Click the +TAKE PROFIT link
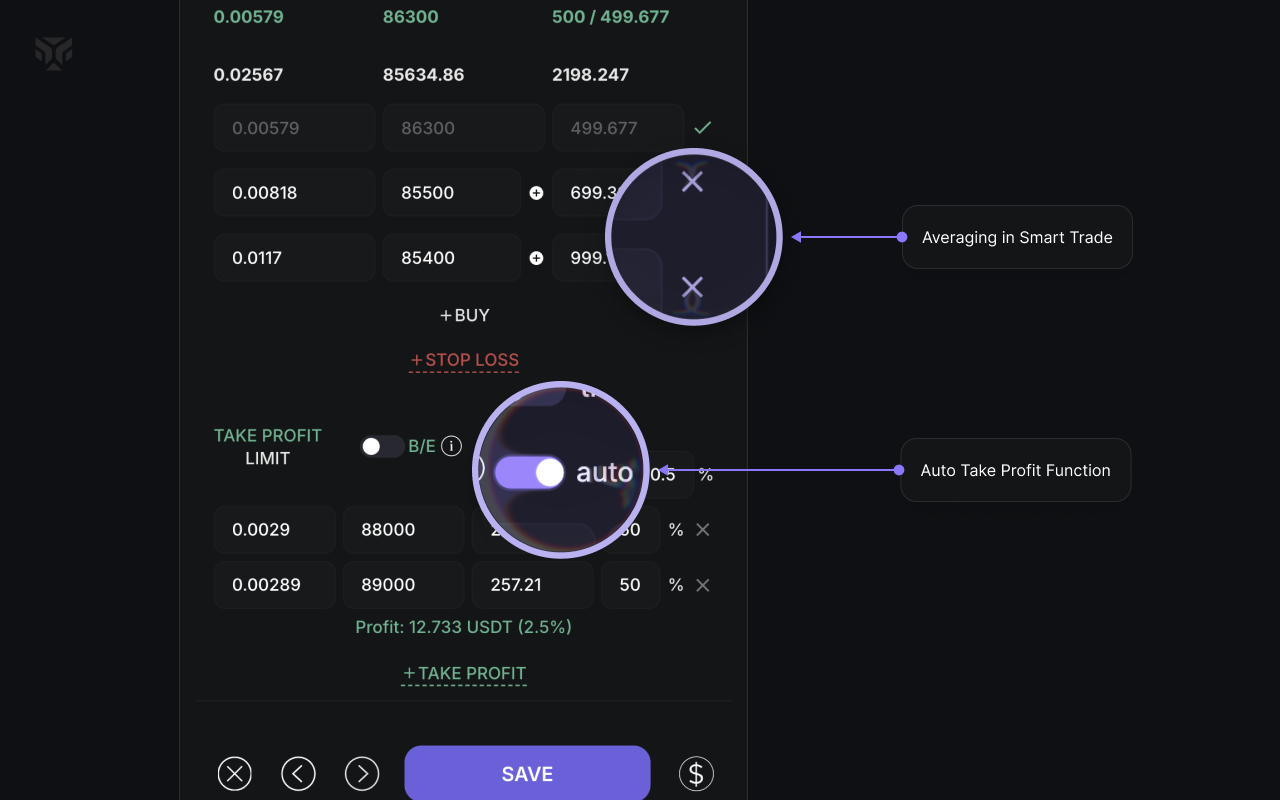Viewport: 1280px width, 800px height. point(464,674)
